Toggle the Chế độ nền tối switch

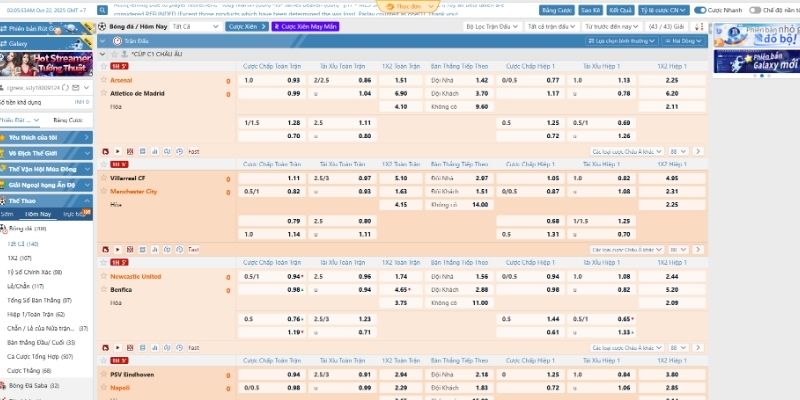tap(754, 8)
